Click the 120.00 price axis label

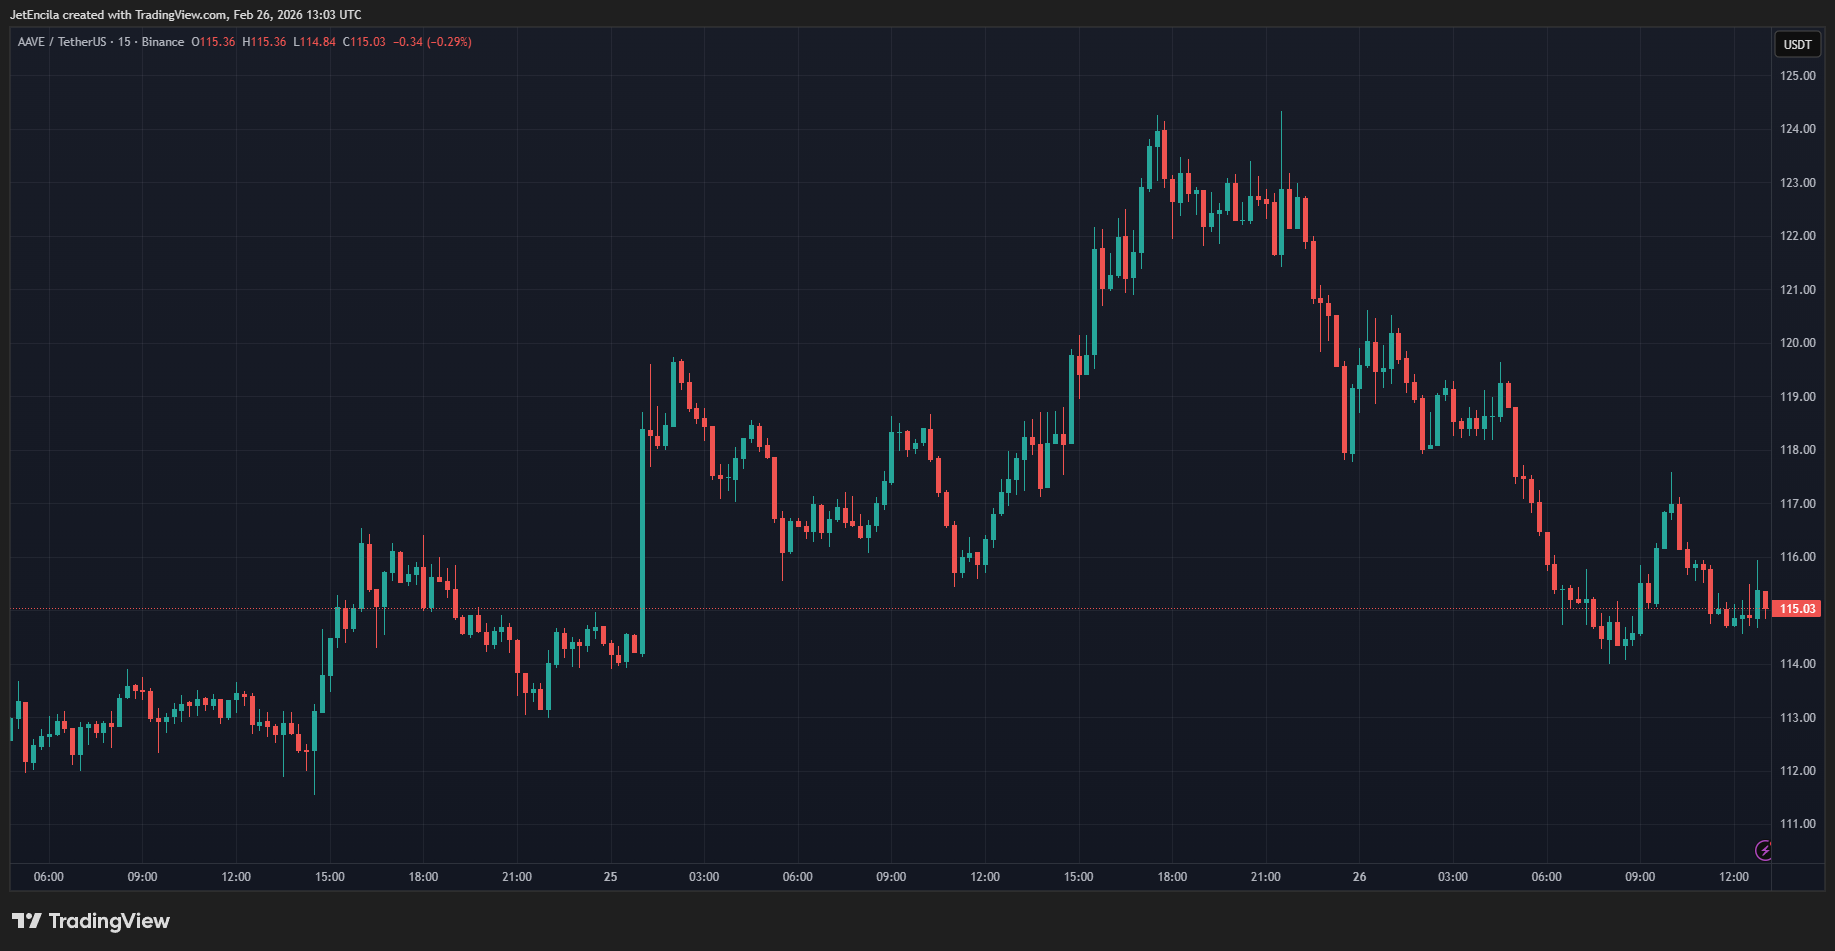tap(1797, 343)
